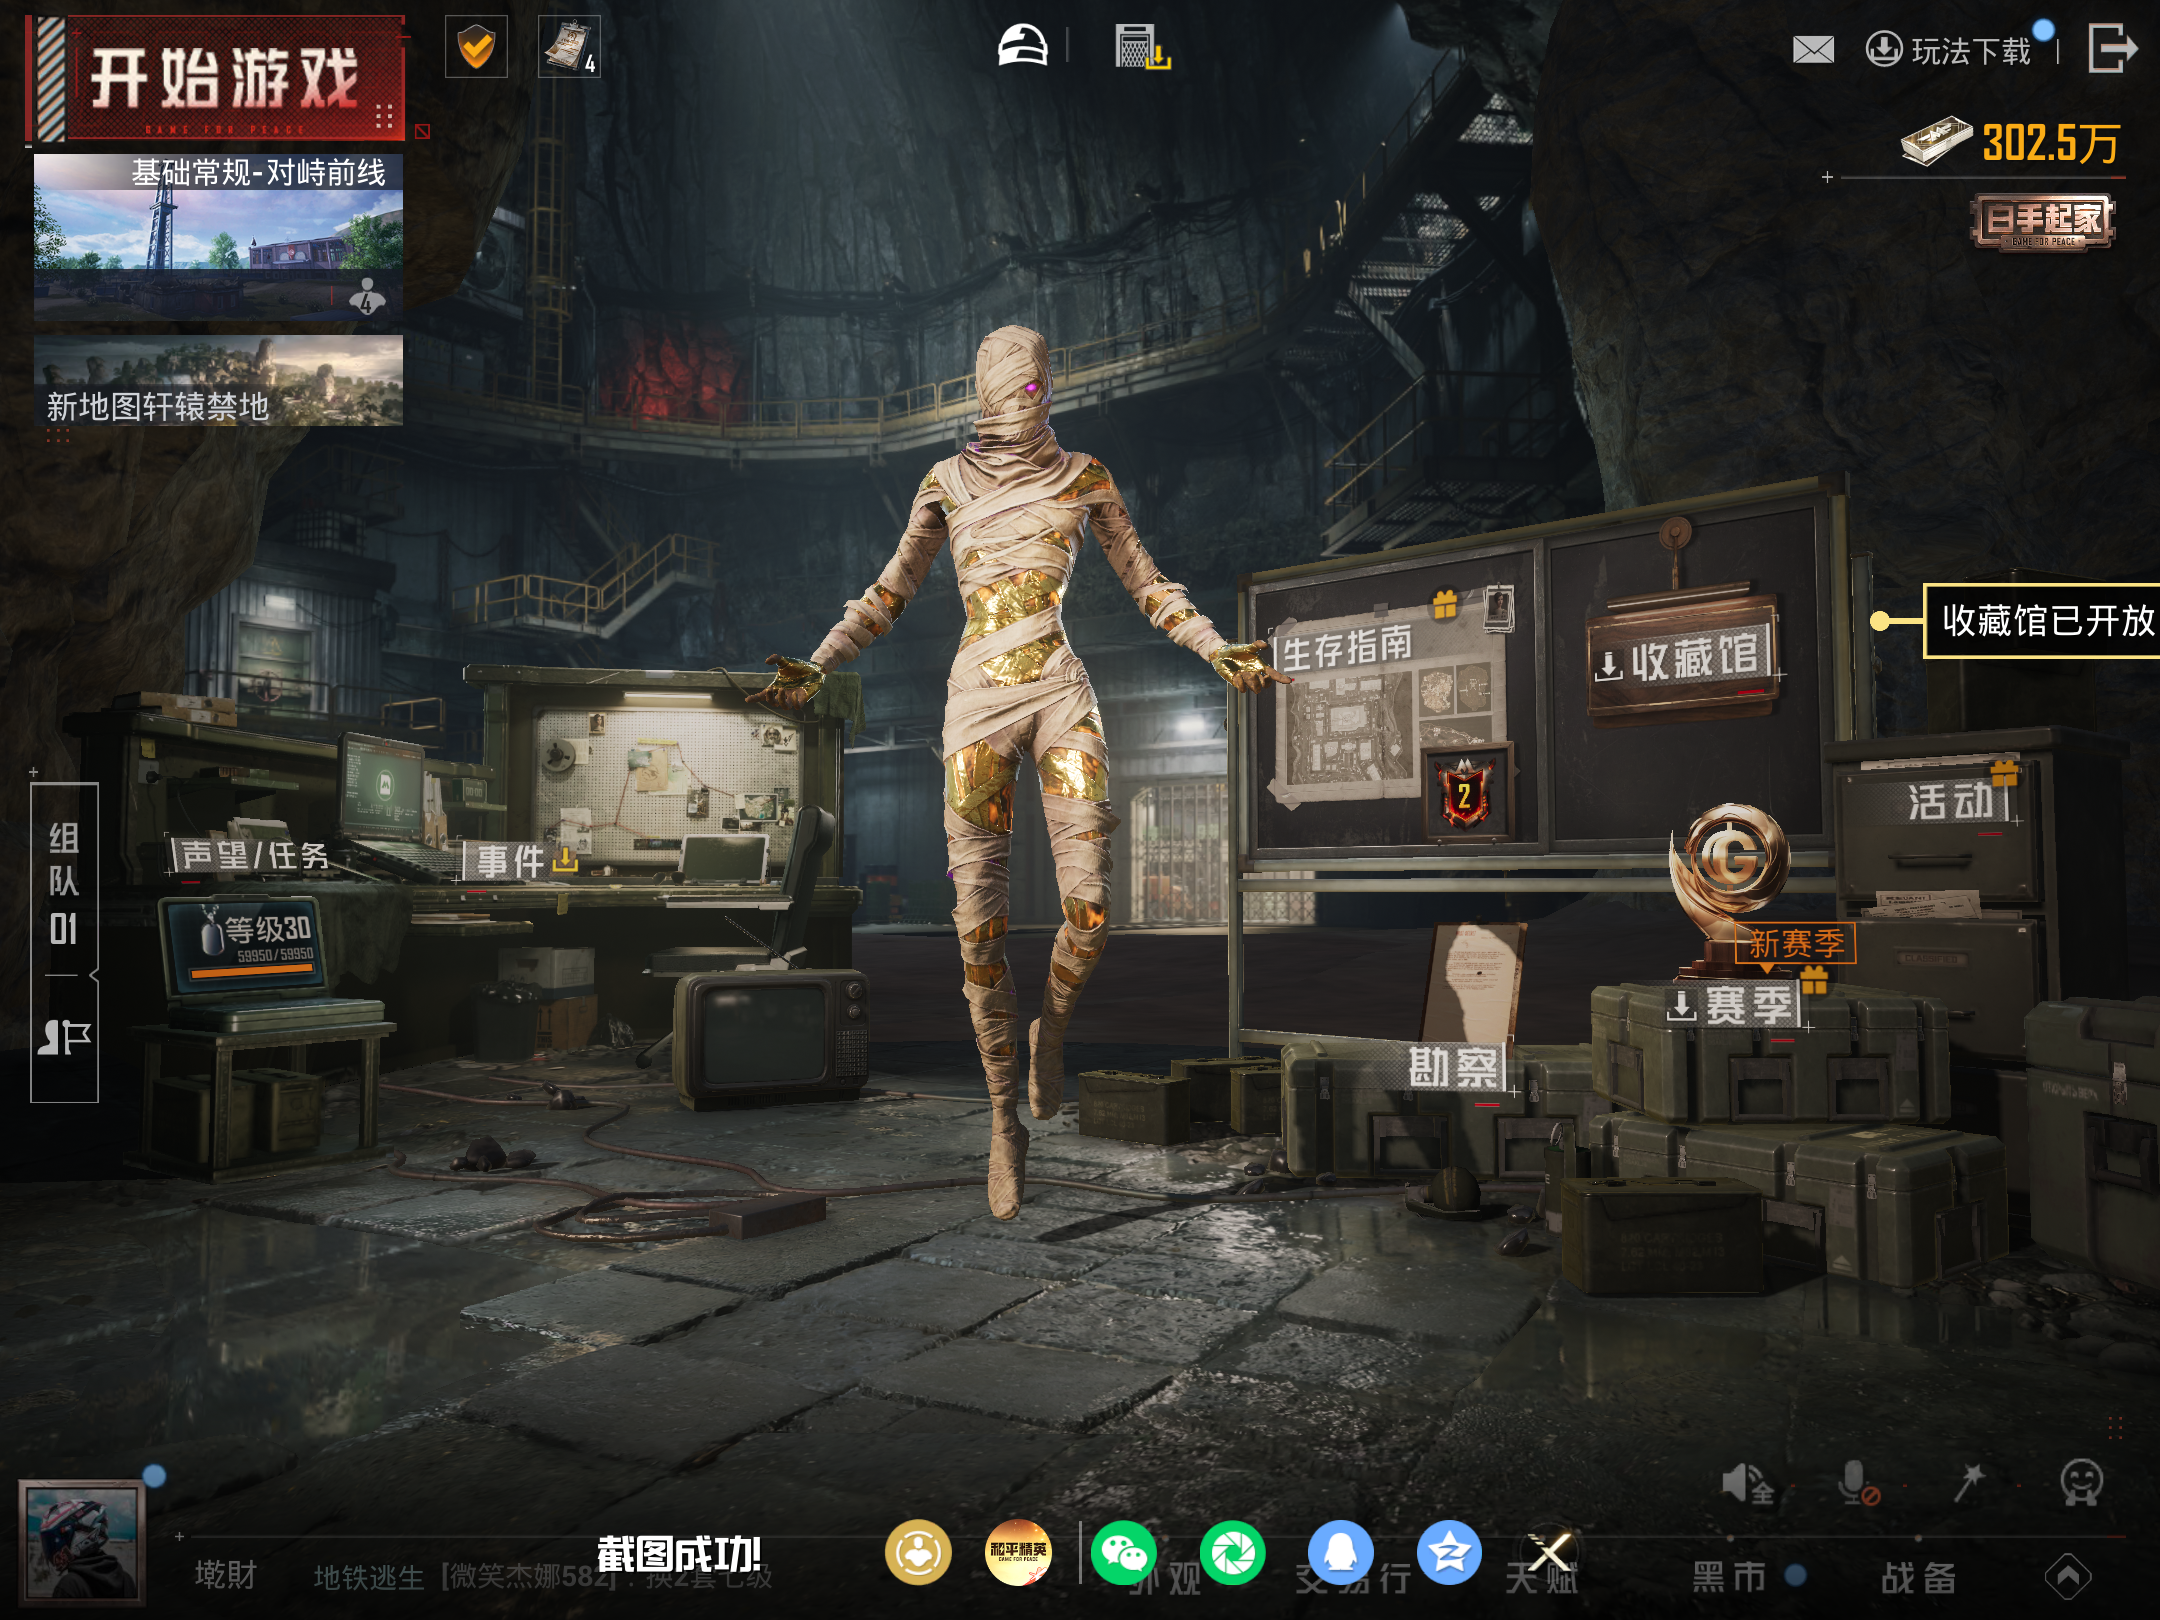Open the mission card icon showing 4
Screen dimensions: 2160x1620
569,47
